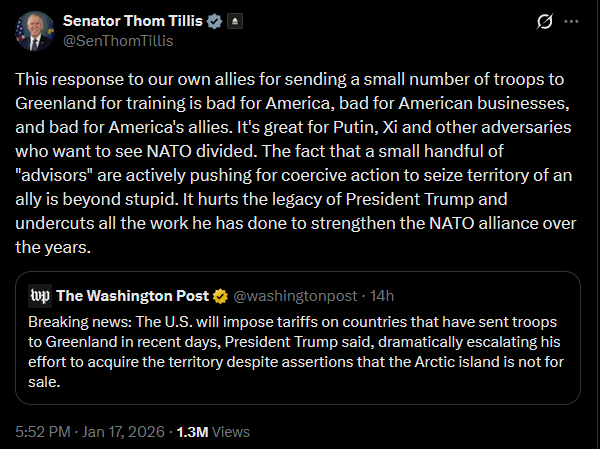Click the blue verified checkmark badge
The width and height of the screenshot is (600, 449).
[214, 21]
